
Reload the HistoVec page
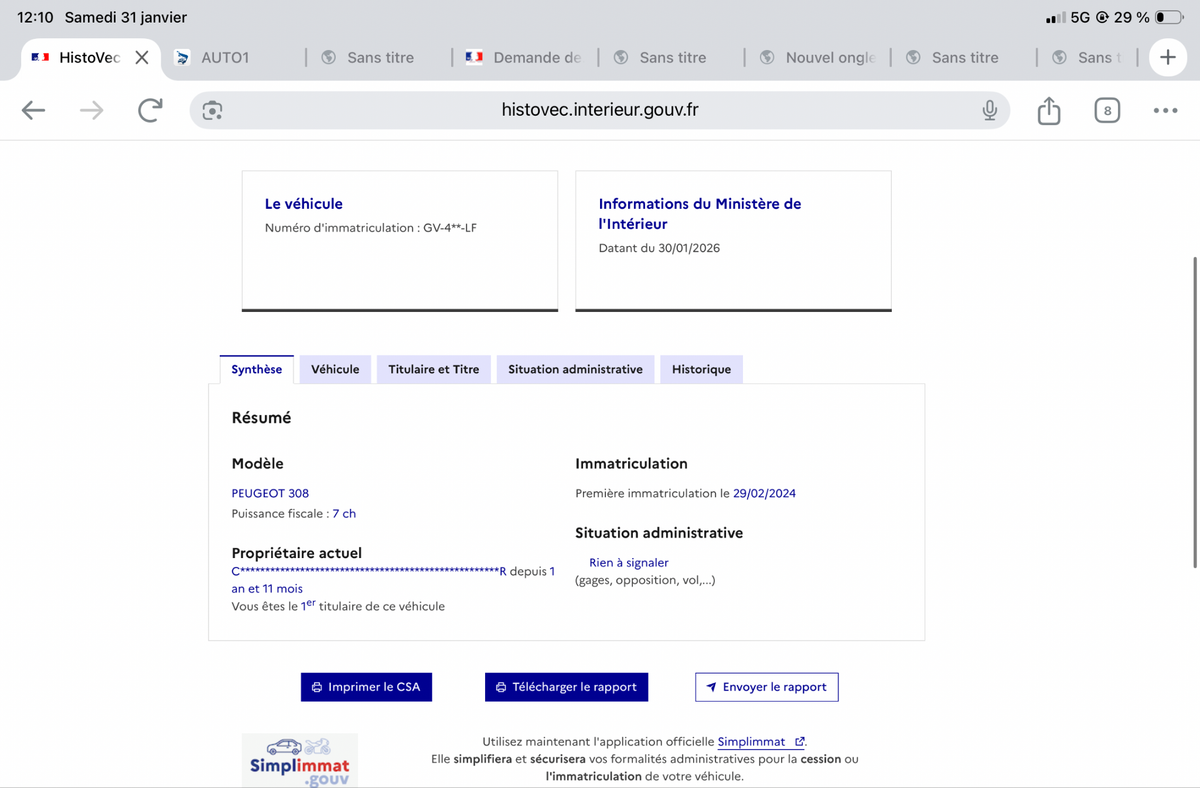point(150,110)
